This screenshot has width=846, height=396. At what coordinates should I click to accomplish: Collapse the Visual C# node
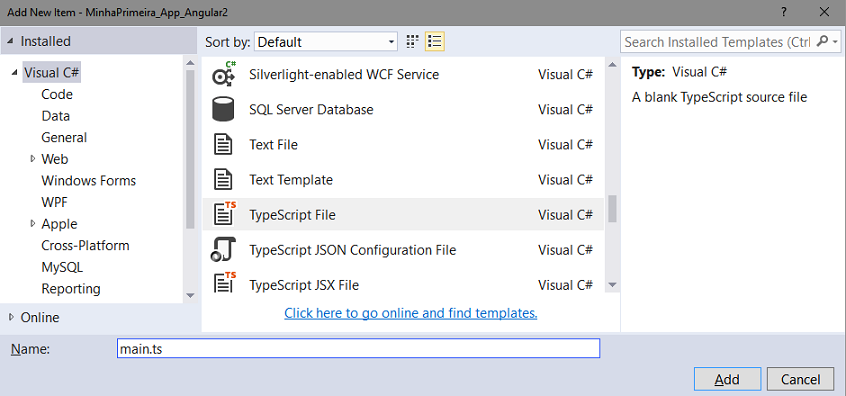[x=13, y=73]
